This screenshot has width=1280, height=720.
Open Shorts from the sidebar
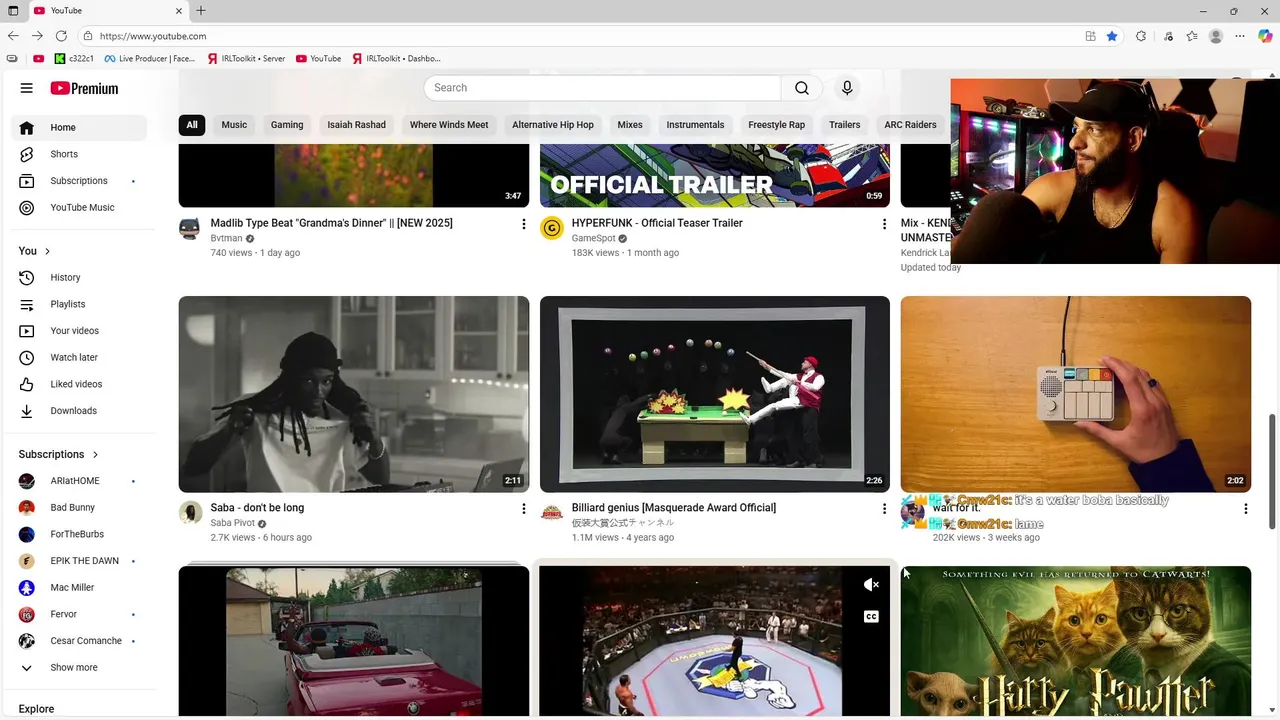tap(79, 154)
